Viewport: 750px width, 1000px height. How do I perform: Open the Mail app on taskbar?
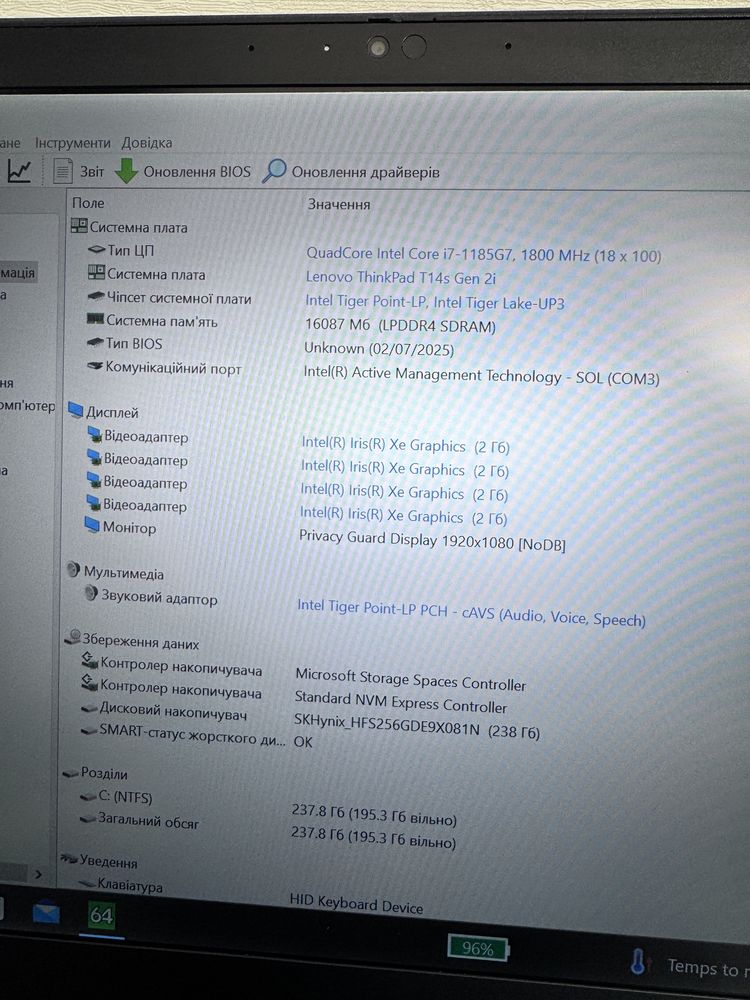(46, 915)
